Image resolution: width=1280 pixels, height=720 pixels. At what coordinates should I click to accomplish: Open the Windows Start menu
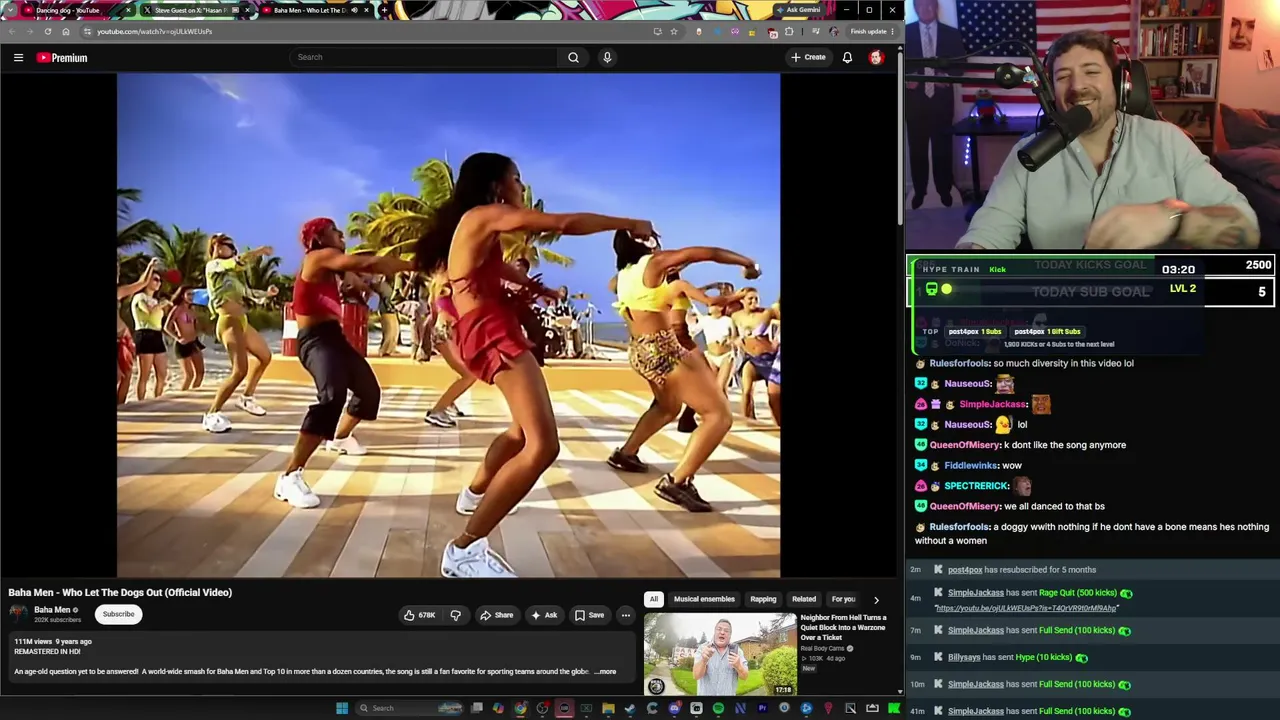tap(342, 708)
